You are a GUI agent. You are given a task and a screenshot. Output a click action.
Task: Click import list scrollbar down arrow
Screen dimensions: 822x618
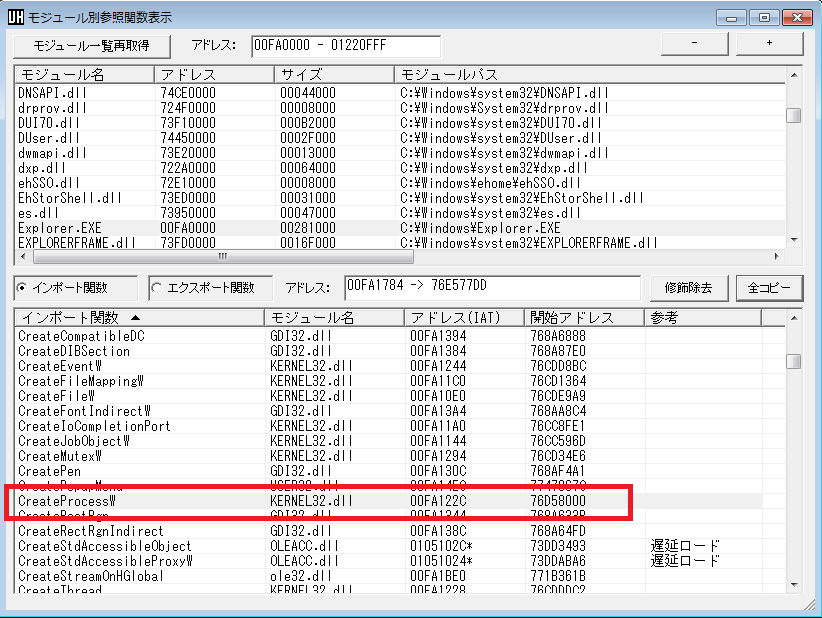pos(794,584)
